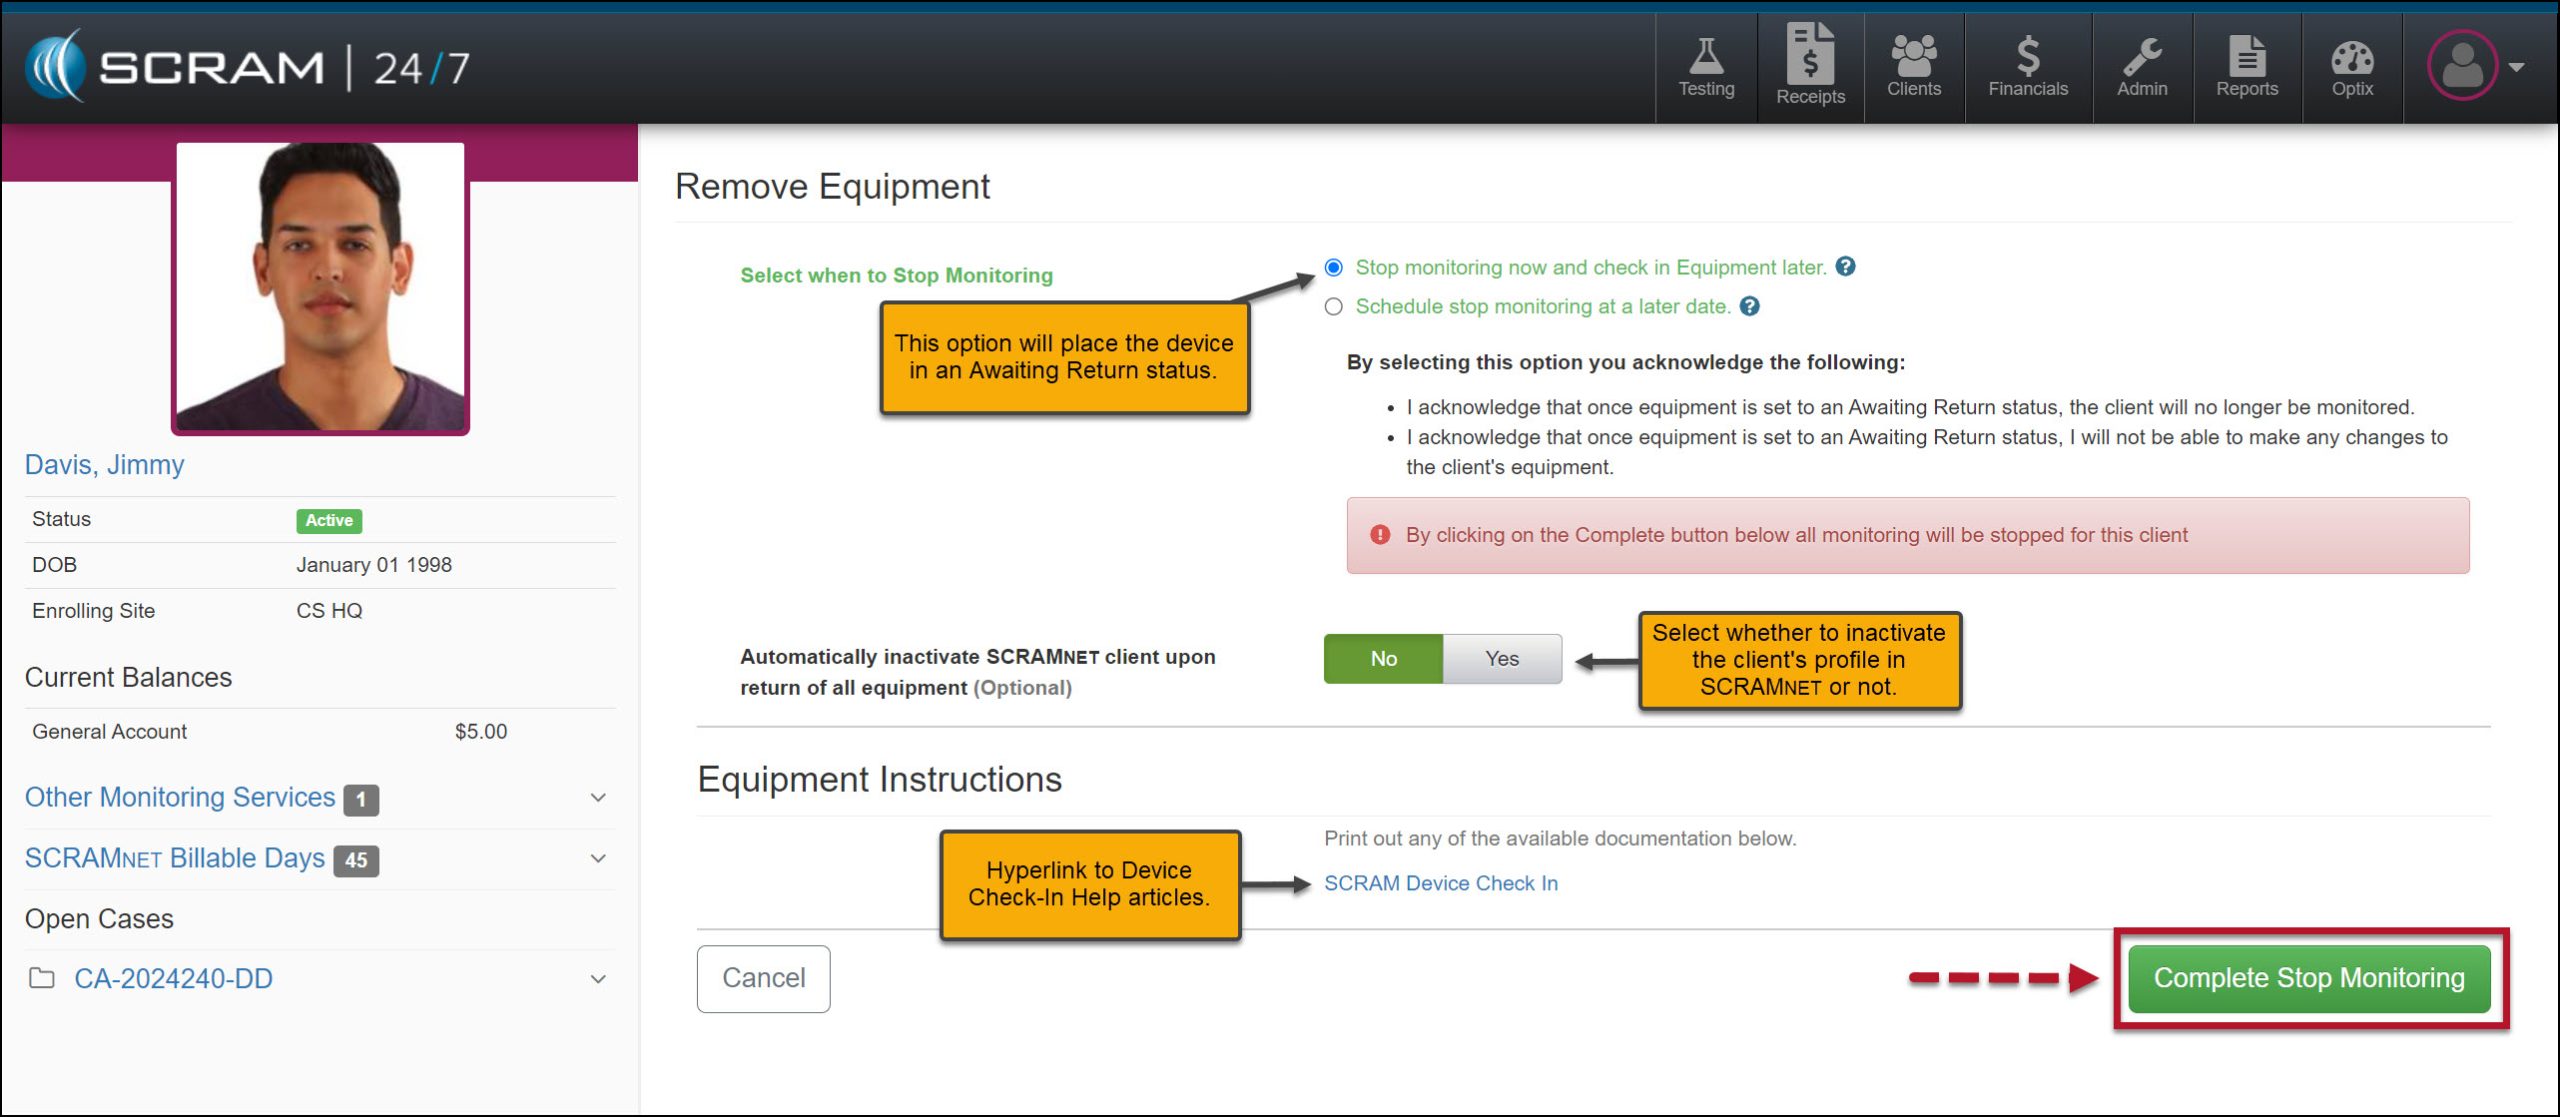Expand Other Monitoring Services section
This screenshot has width=2560, height=1117.
click(x=598, y=798)
